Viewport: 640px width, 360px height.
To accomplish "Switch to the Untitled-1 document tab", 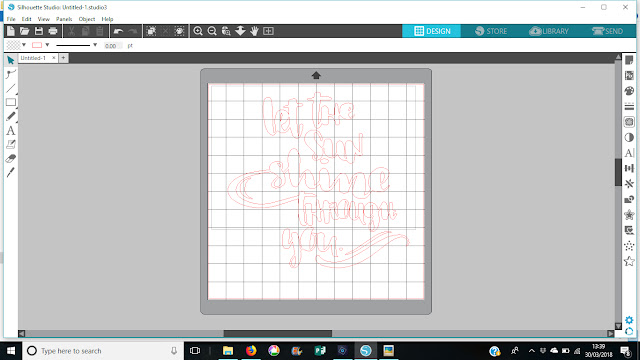I will pyautogui.click(x=33, y=58).
